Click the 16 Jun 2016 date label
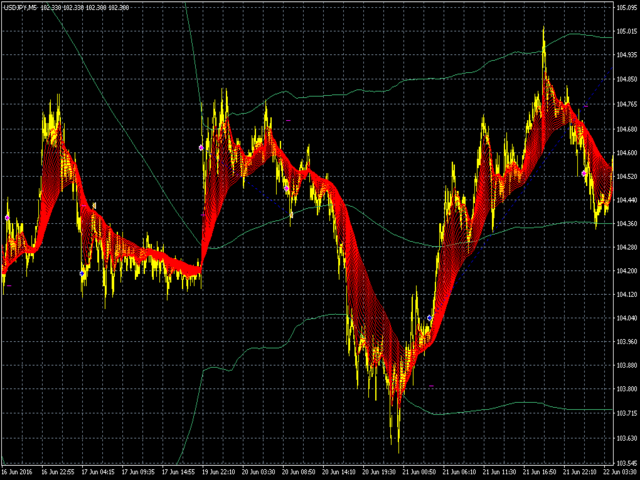Viewport: 640px width, 480px height. (x=17, y=472)
